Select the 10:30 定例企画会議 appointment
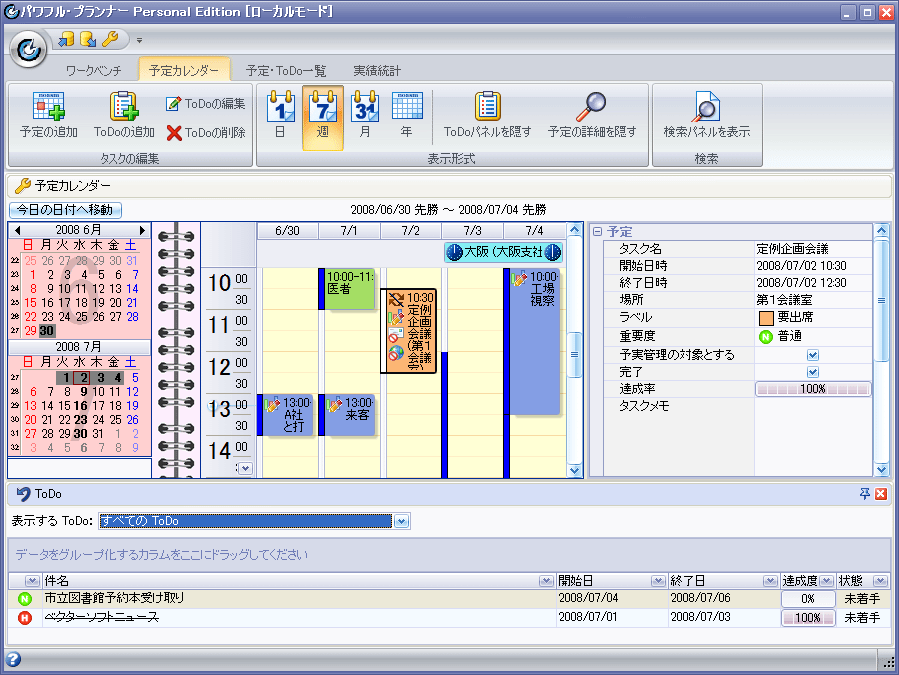Viewport: 899px width, 675px height. tap(409, 331)
